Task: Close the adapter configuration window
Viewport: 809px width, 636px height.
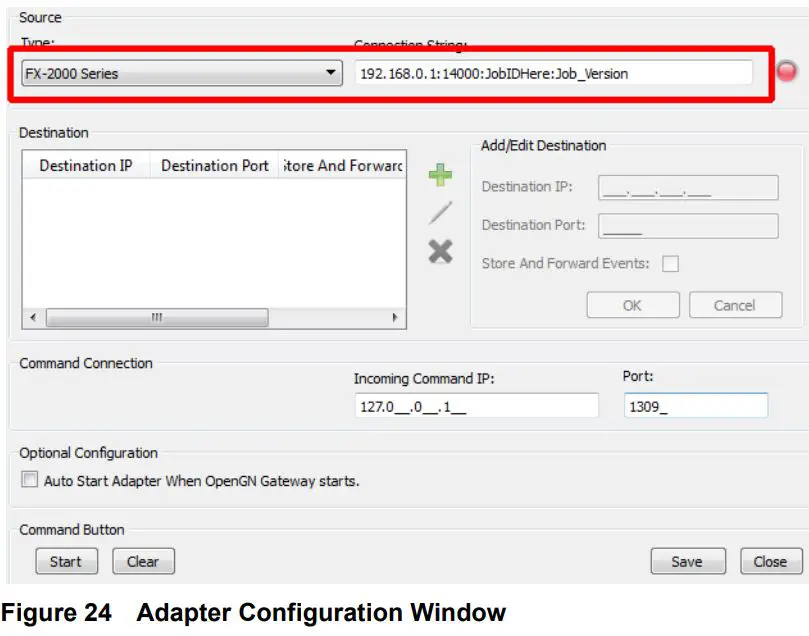Action: pyautogui.click(x=771, y=561)
